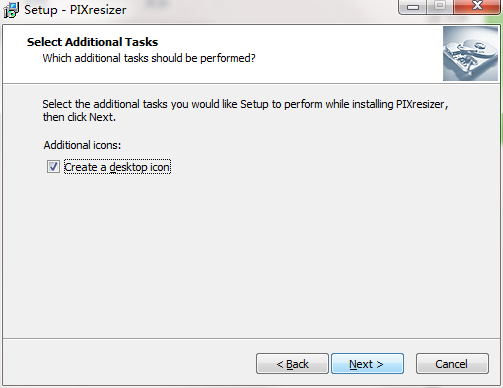Click the instruction paragraph mentioning installing PIXresizer
The image size is (503, 388).
tap(245, 111)
